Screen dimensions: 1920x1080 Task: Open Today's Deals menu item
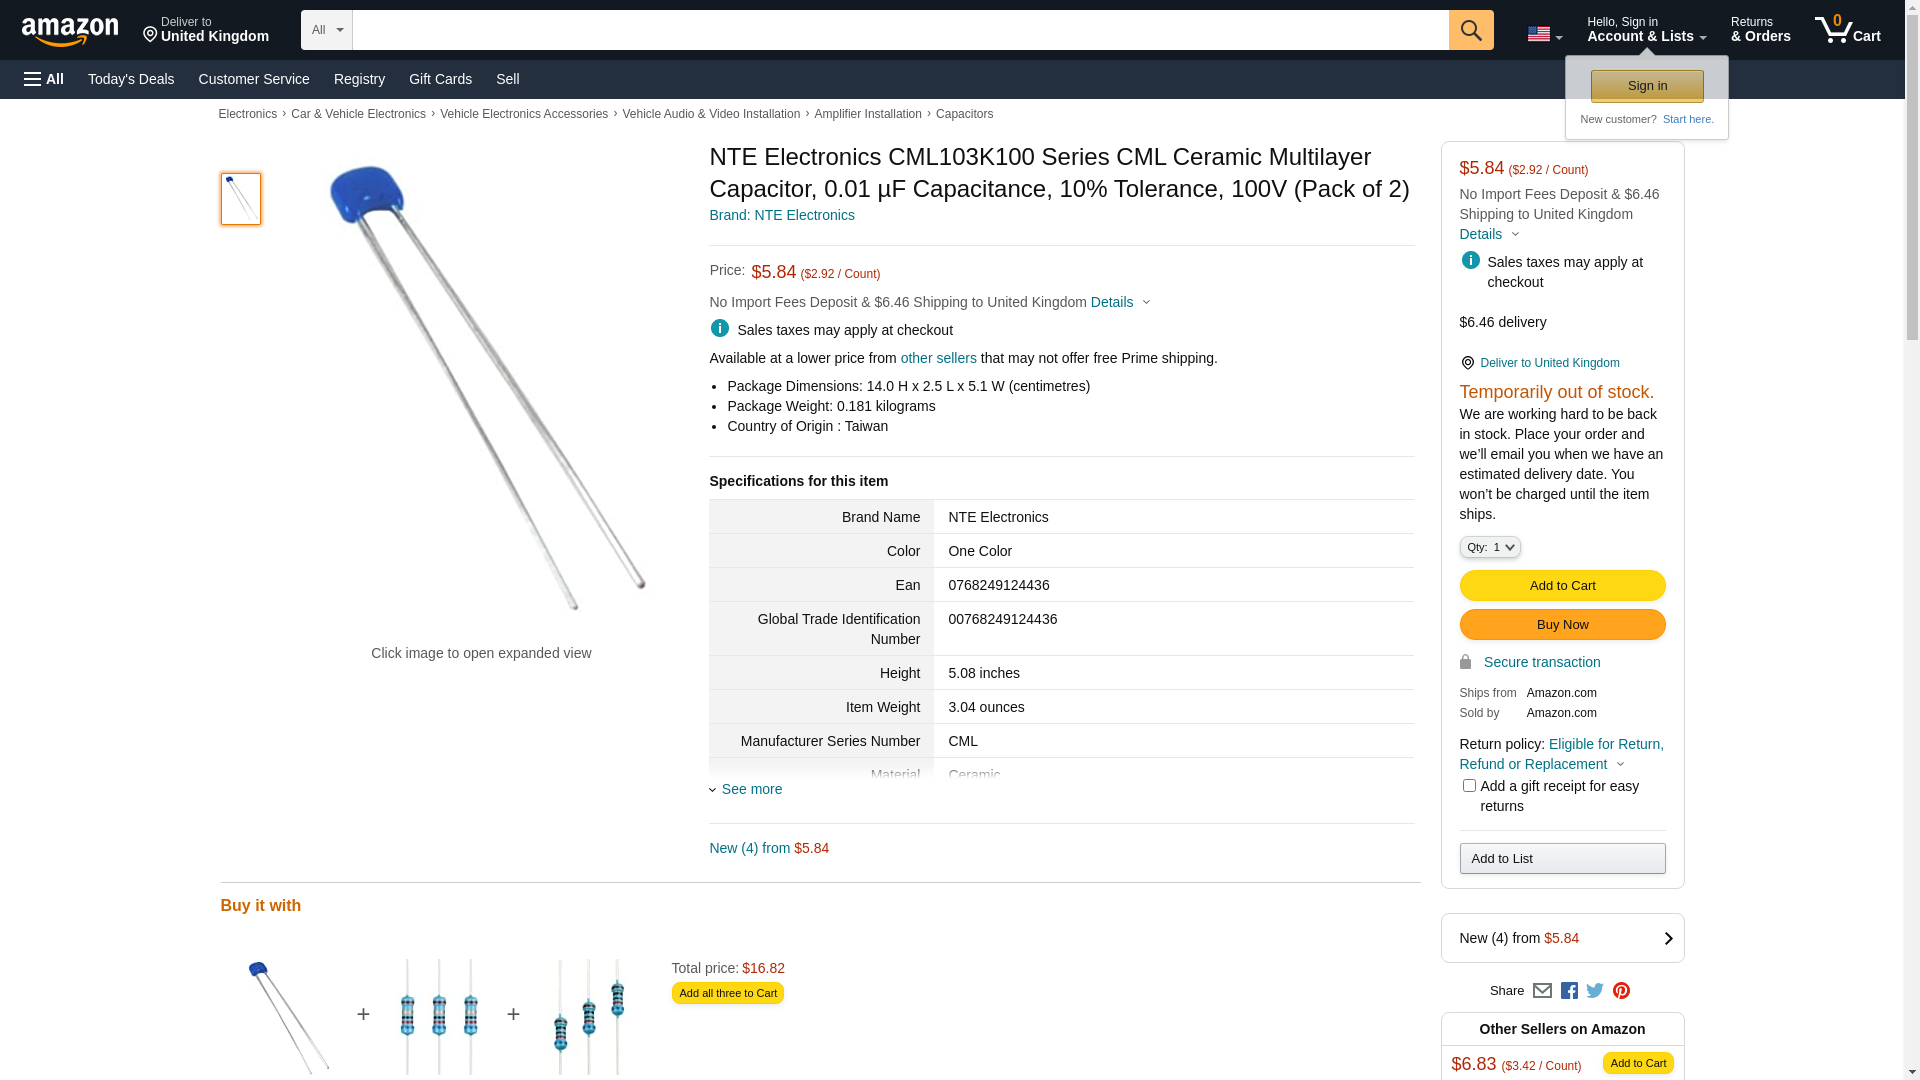[x=131, y=79]
